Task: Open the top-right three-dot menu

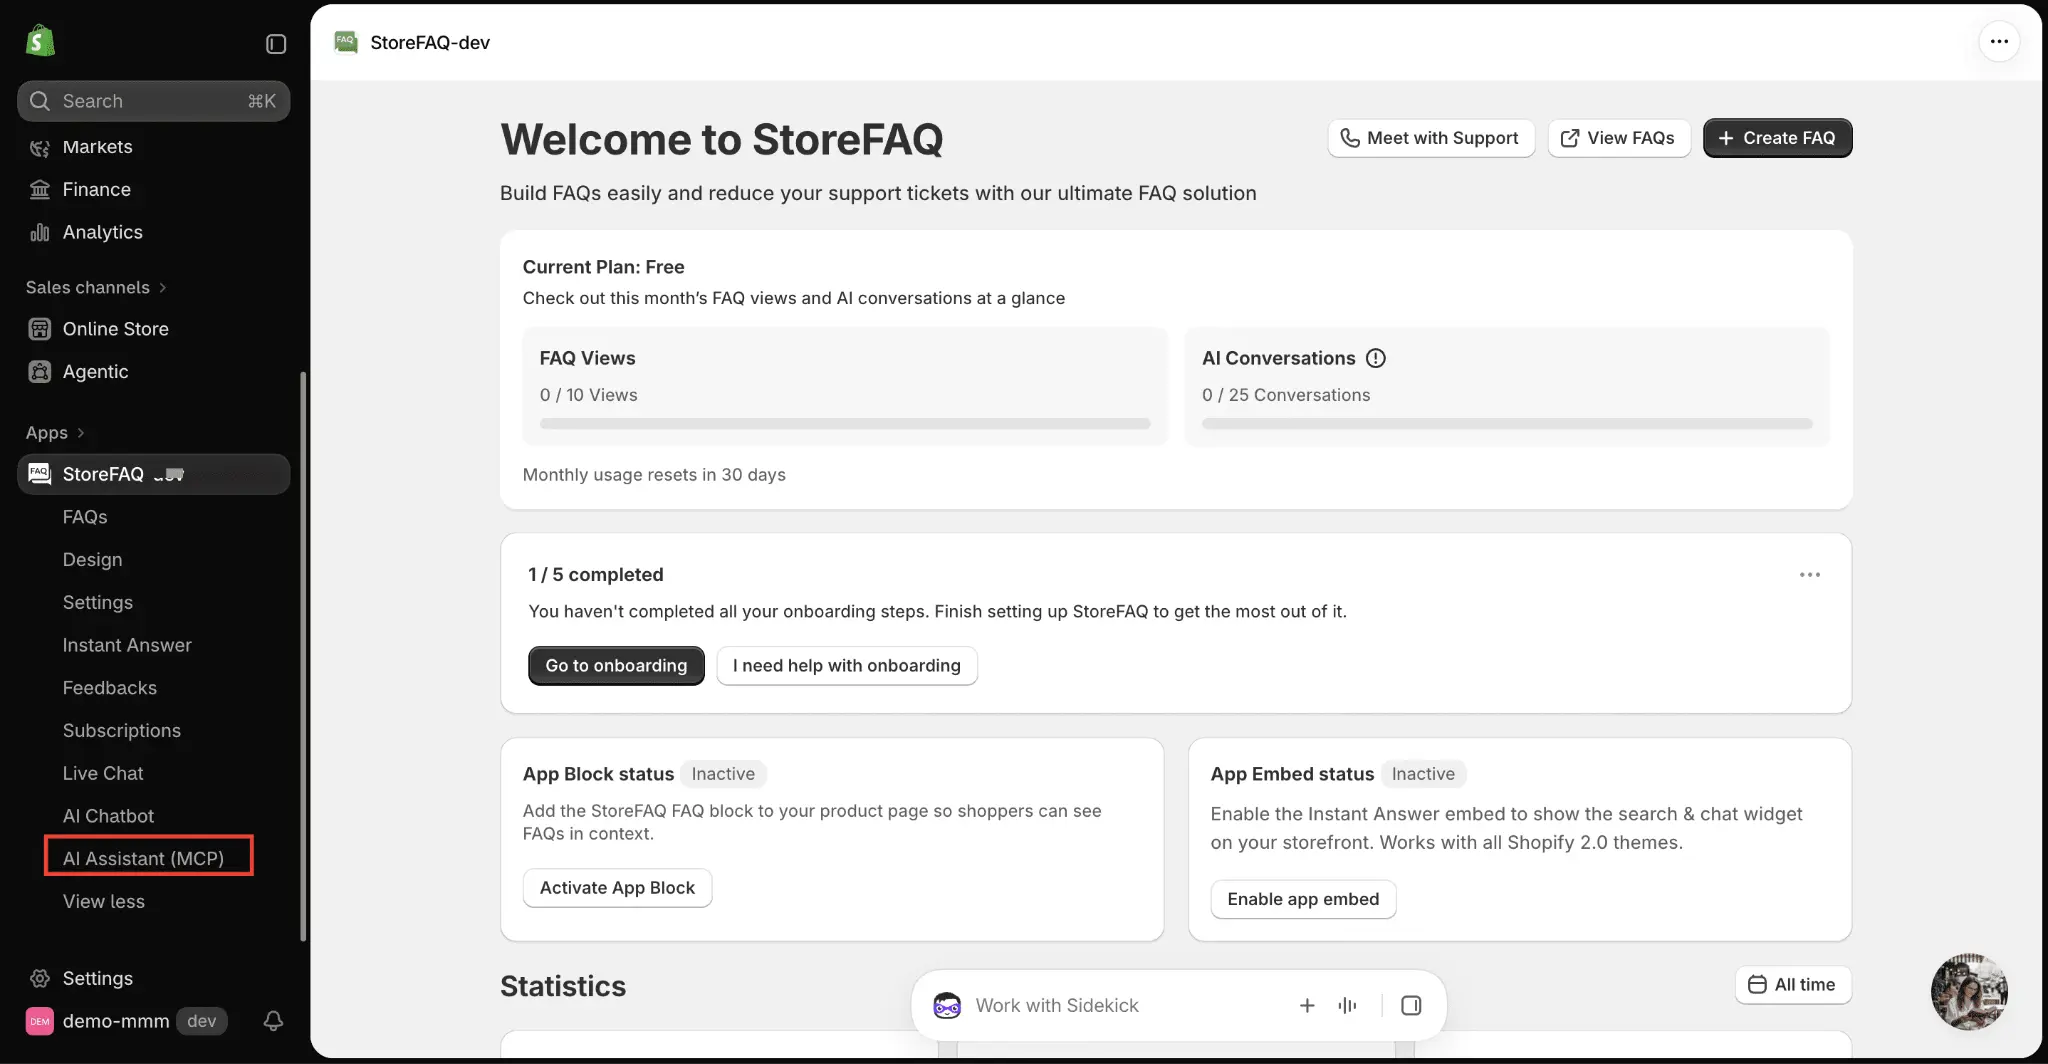Action: point(1999,42)
